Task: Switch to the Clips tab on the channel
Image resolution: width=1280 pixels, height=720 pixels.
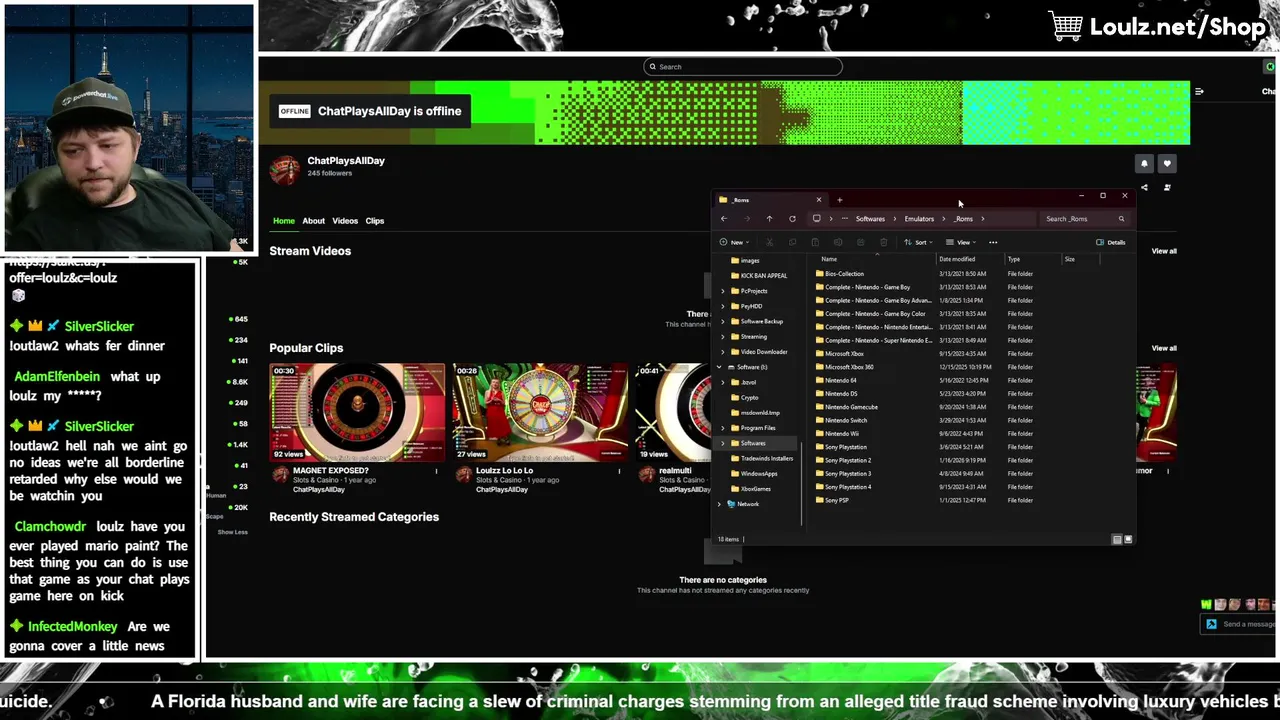Action: pyautogui.click(x=375, y=221)
